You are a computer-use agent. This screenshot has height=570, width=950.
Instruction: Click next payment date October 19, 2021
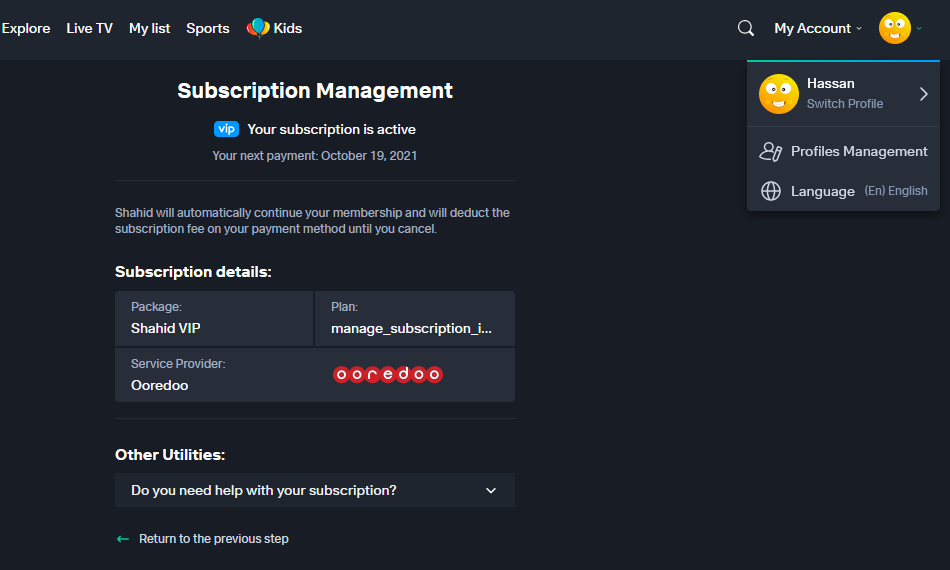(x=369, y=156)
